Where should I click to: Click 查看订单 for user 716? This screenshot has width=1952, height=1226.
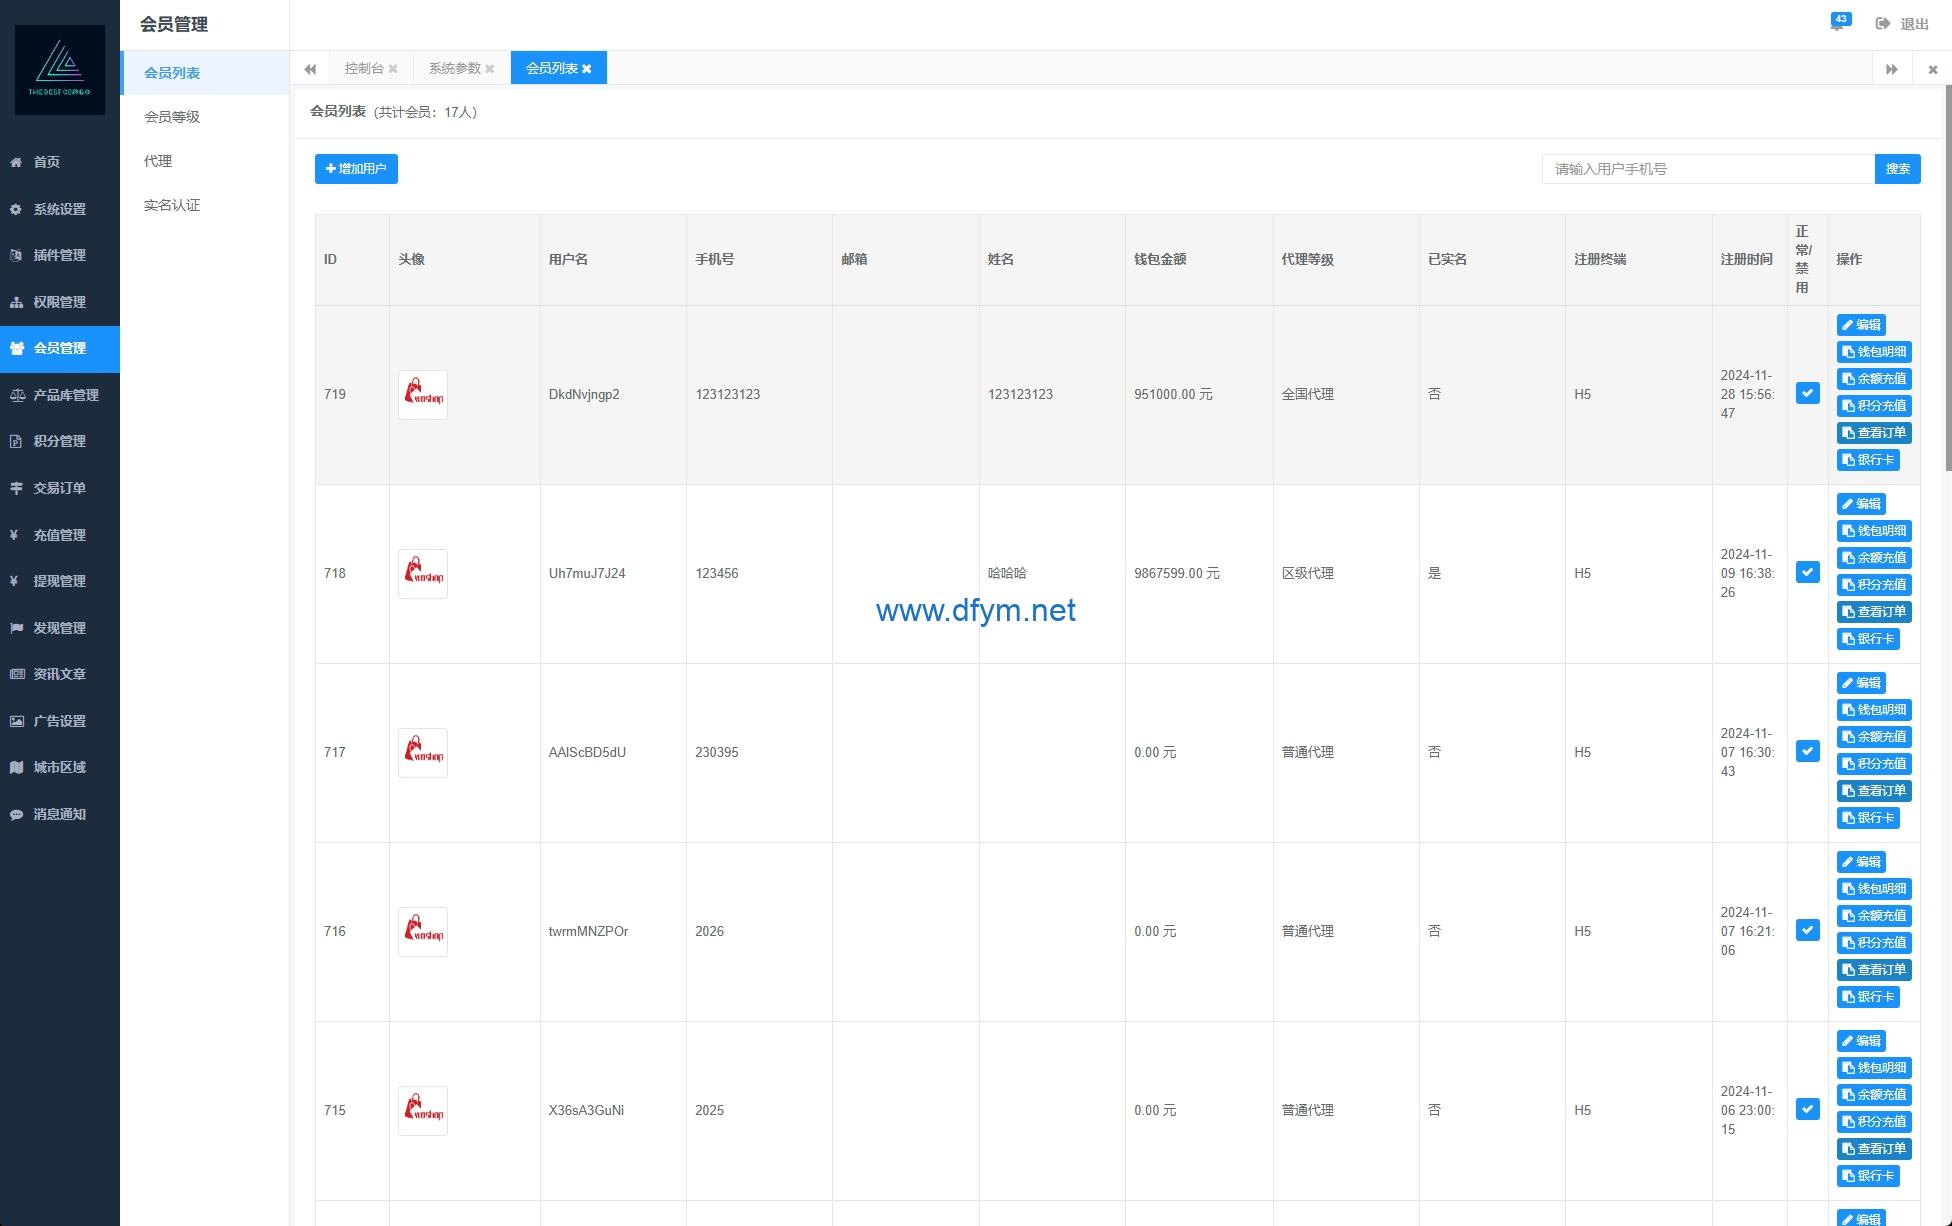(1874, 970)
